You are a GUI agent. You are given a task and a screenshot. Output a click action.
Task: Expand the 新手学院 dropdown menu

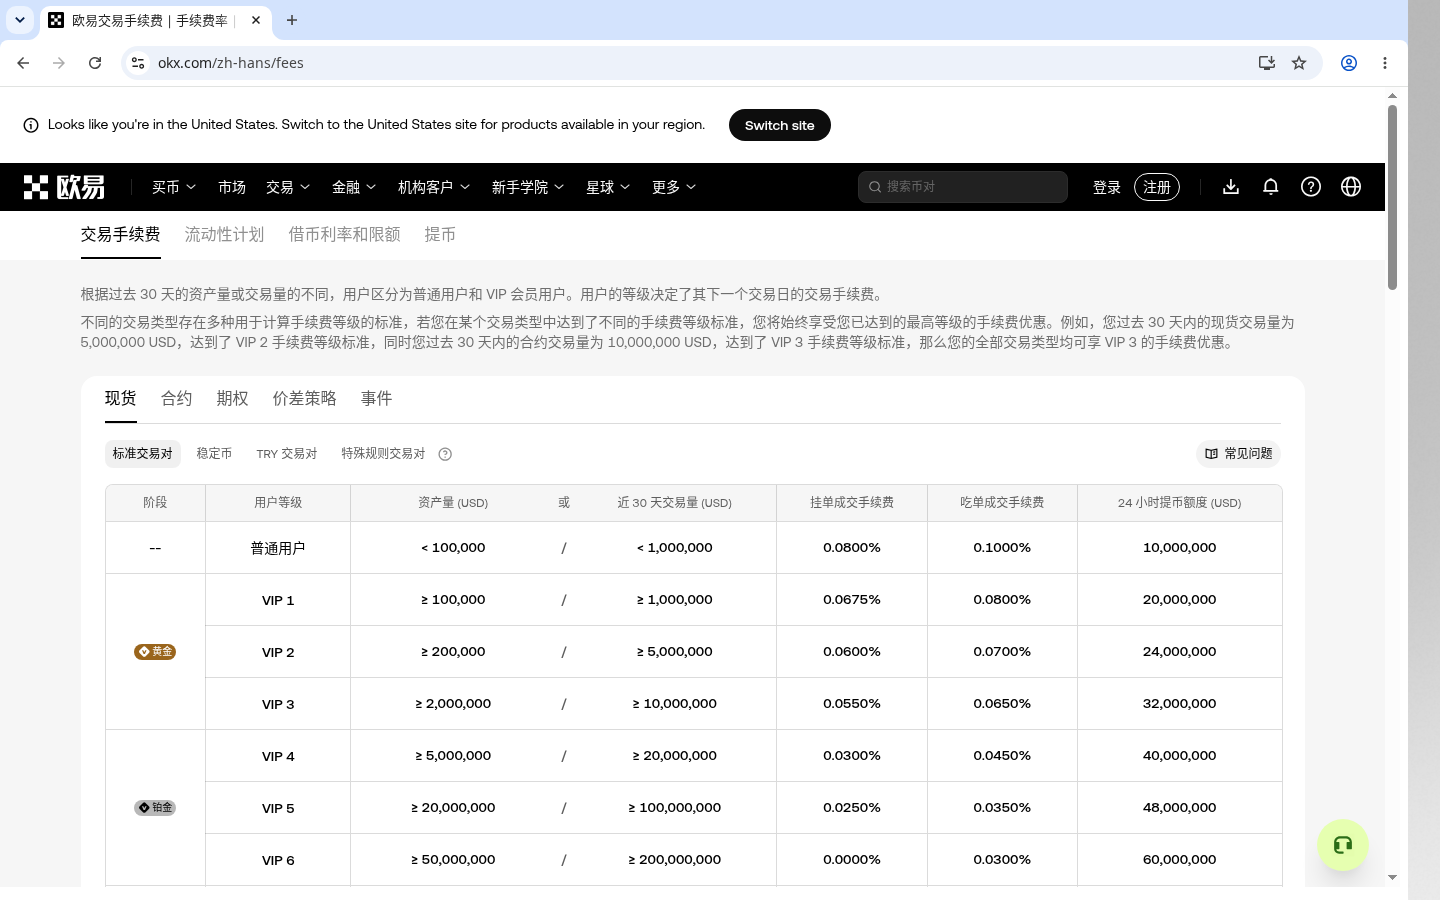528,187
